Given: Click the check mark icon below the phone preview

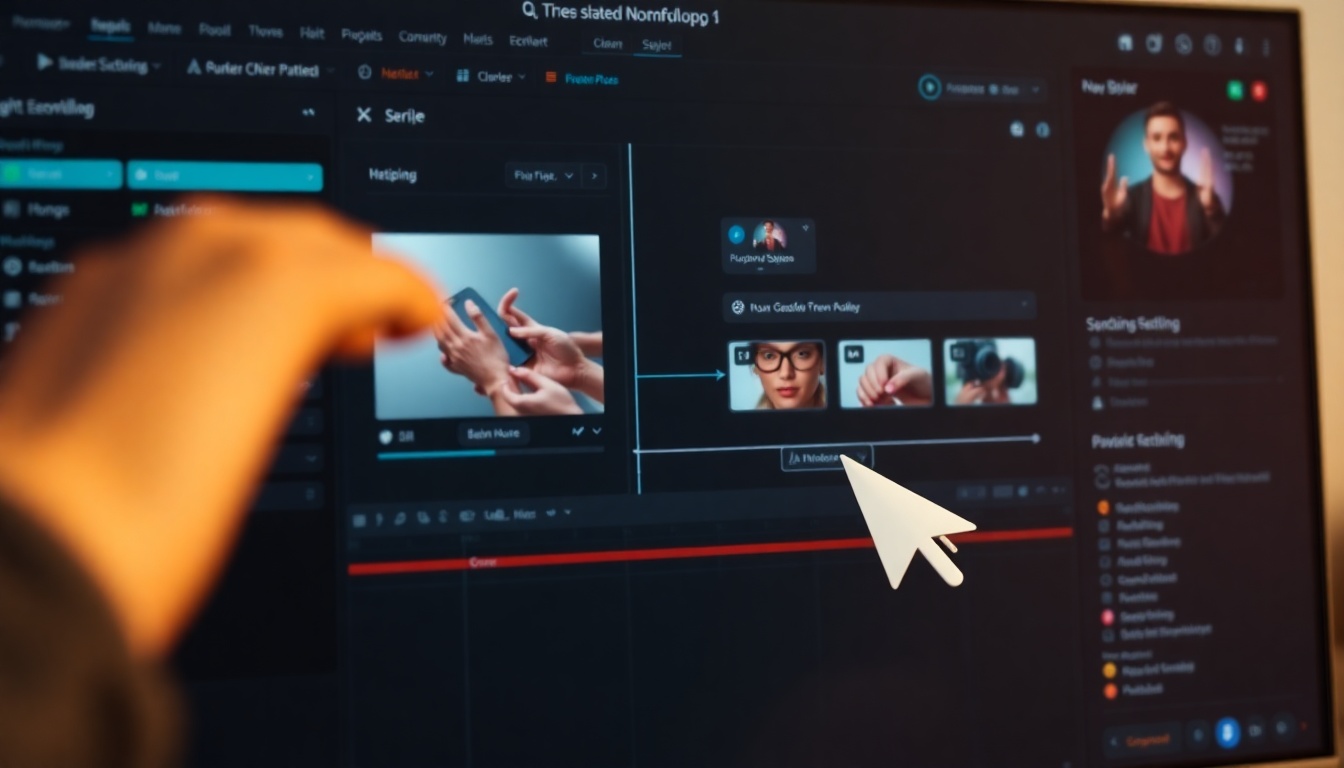Looking at the screenshot, I should click(x=577, y=432).
